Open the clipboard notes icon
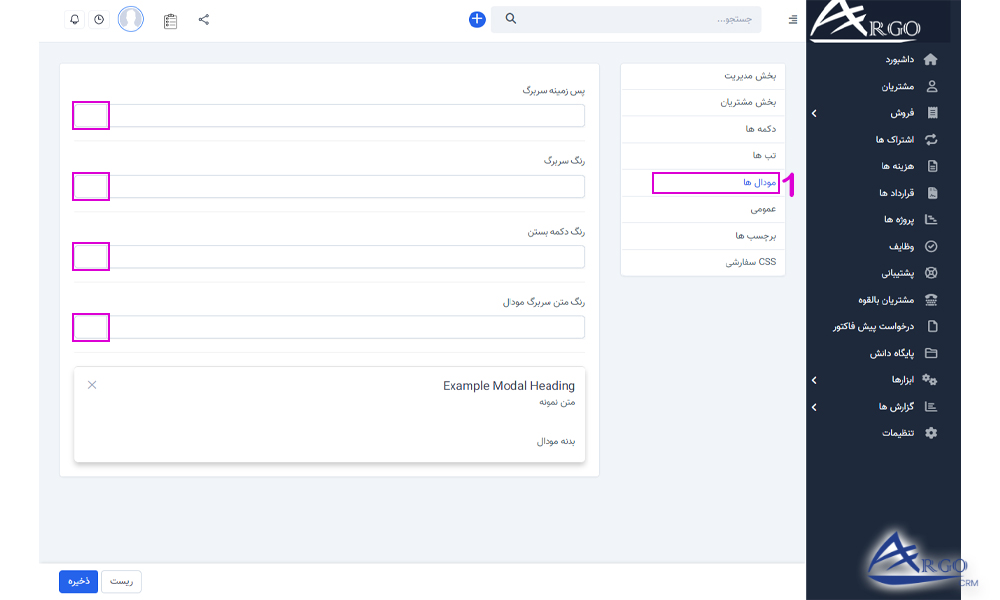 pyautogui.click(x=169, y=19)
